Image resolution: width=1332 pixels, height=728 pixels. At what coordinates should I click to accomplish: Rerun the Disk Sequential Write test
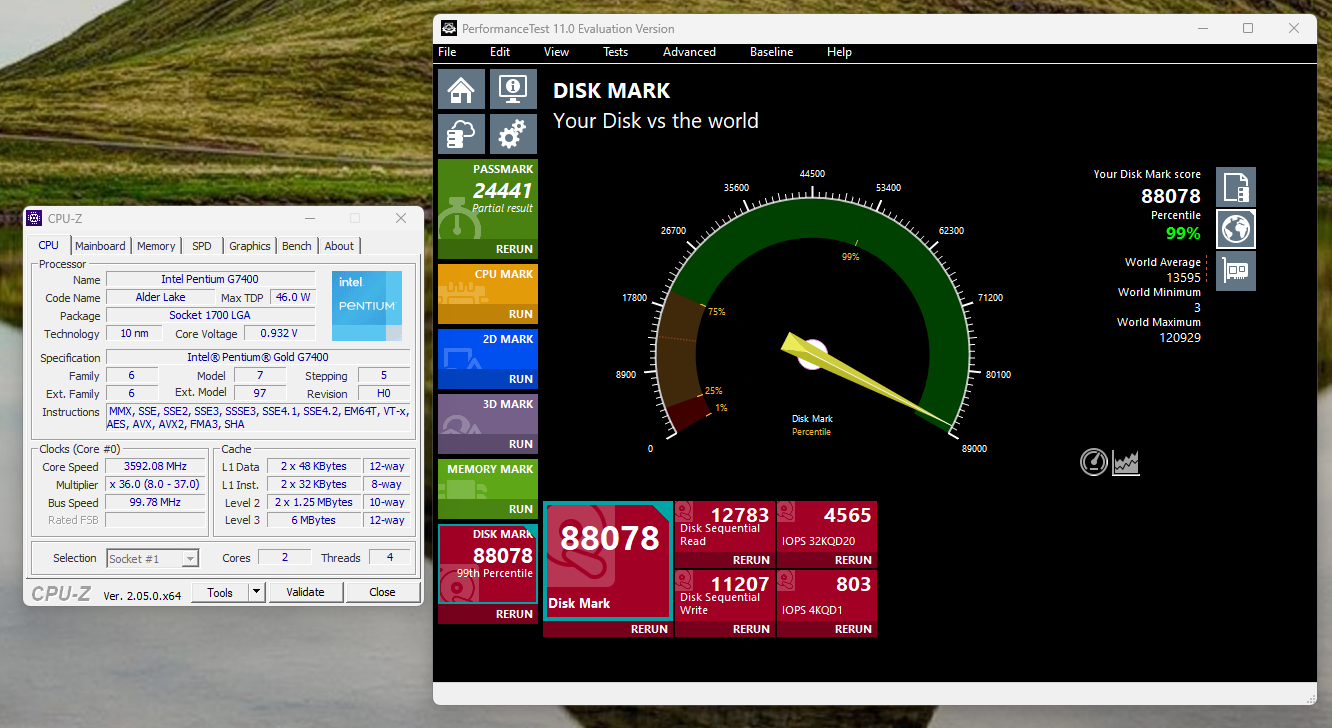coord(751,629)
